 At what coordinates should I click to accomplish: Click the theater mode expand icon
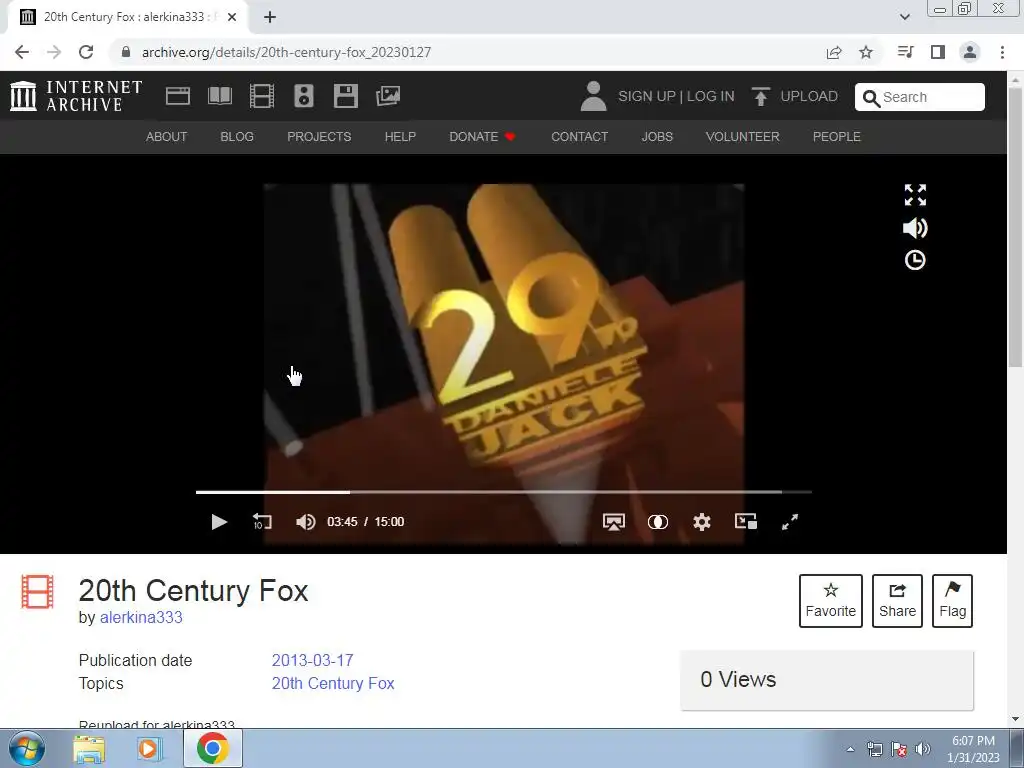(x=915, y=195)
